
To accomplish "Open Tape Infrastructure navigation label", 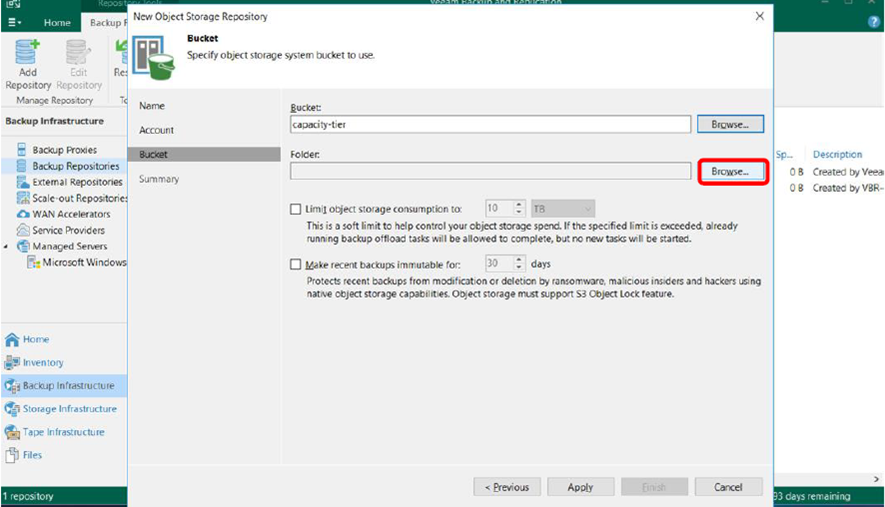I will click(63, 432).
